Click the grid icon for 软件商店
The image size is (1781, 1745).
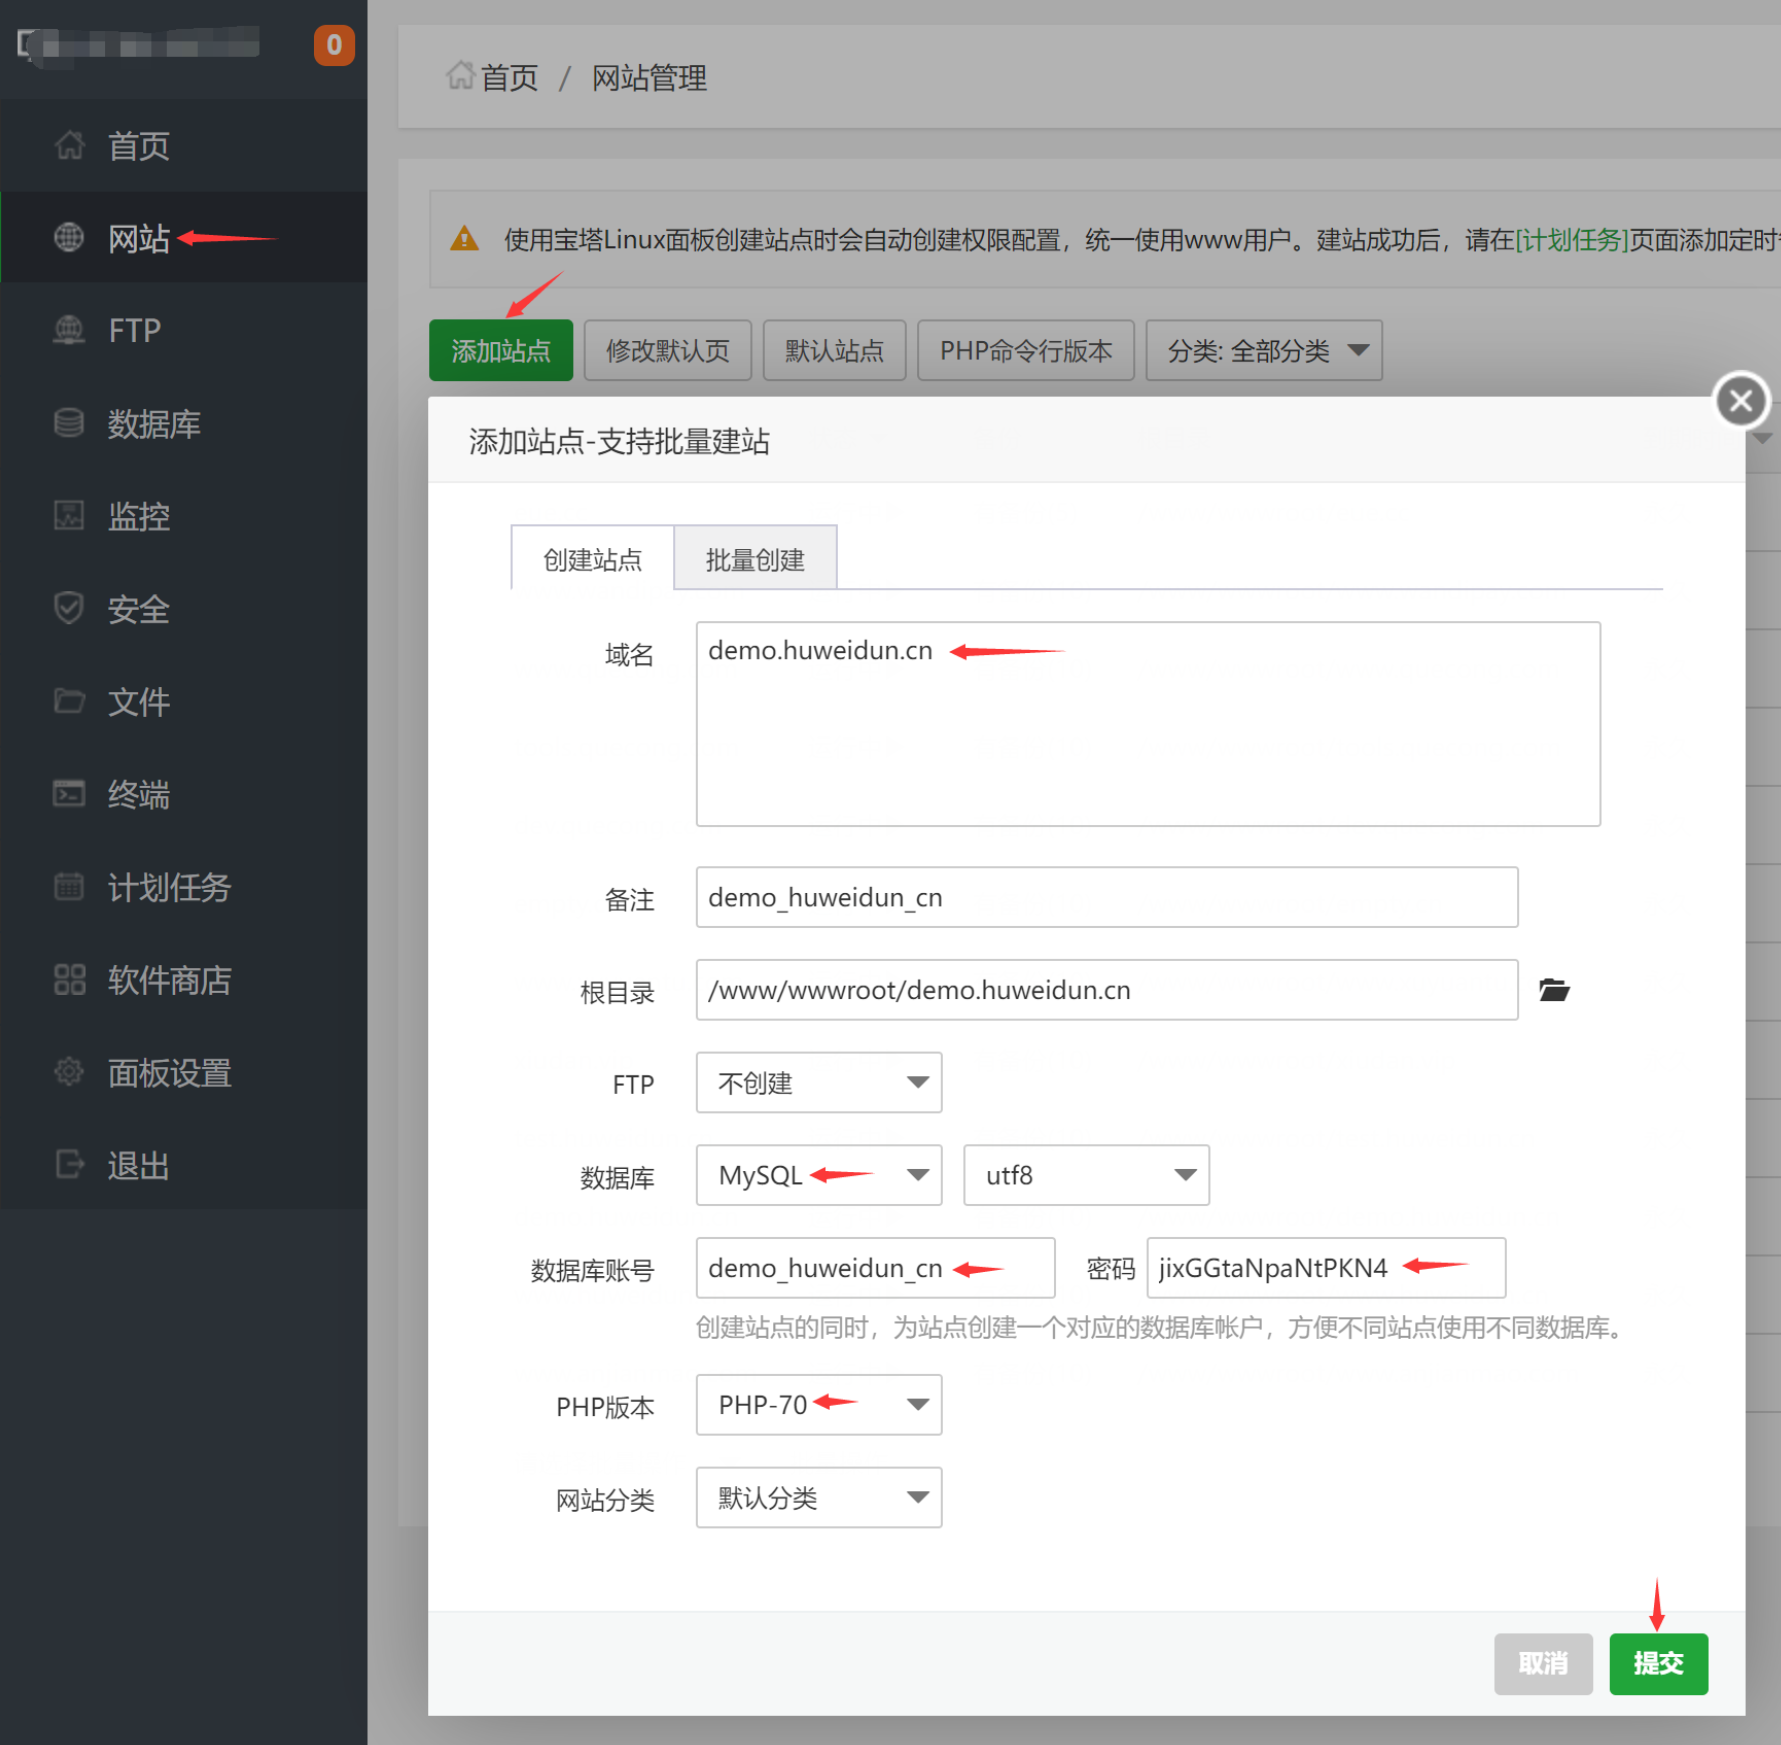tap(69, 980)
